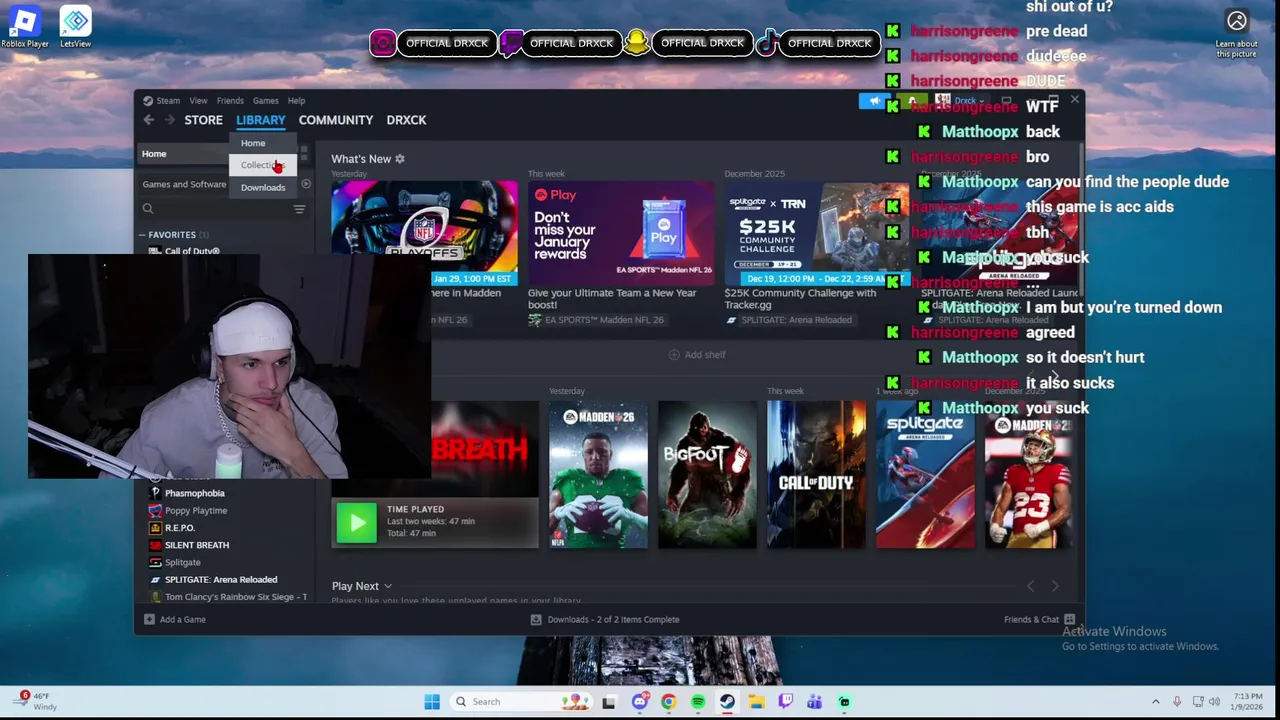Show hidden system tray icons

1155,702
